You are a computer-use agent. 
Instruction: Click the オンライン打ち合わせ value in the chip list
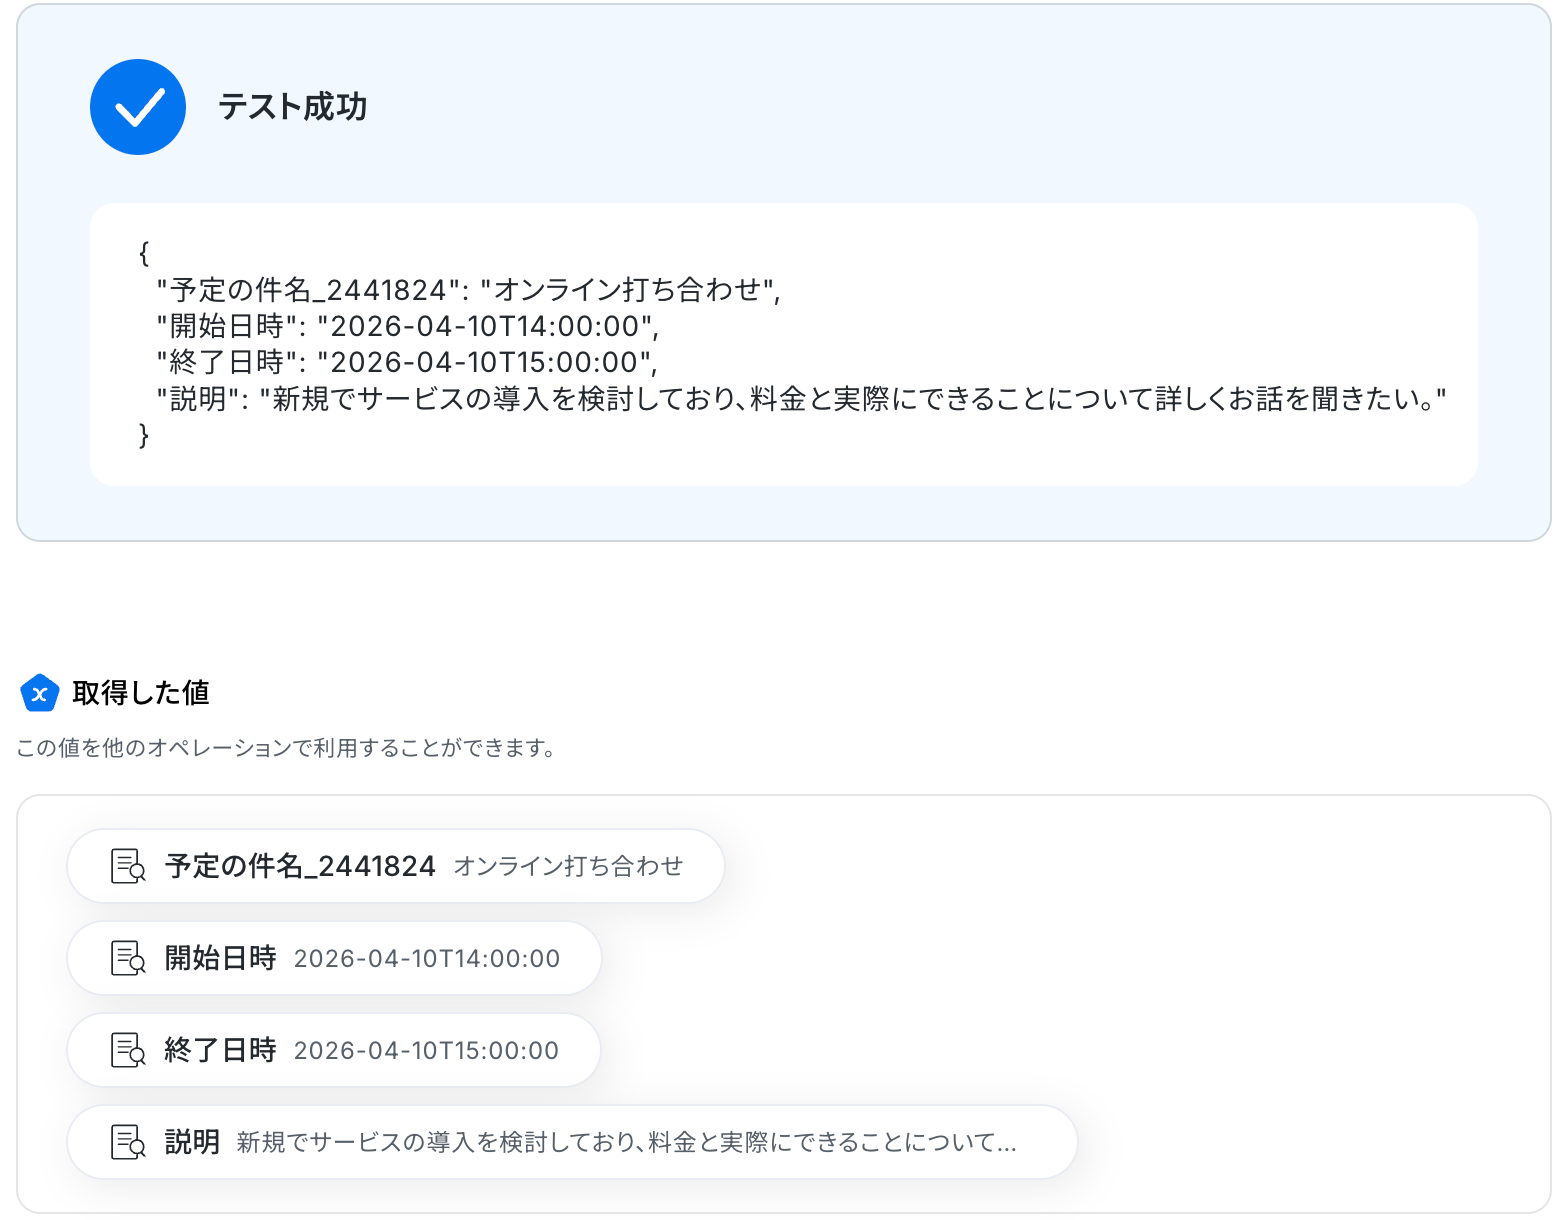pos(568,866)
